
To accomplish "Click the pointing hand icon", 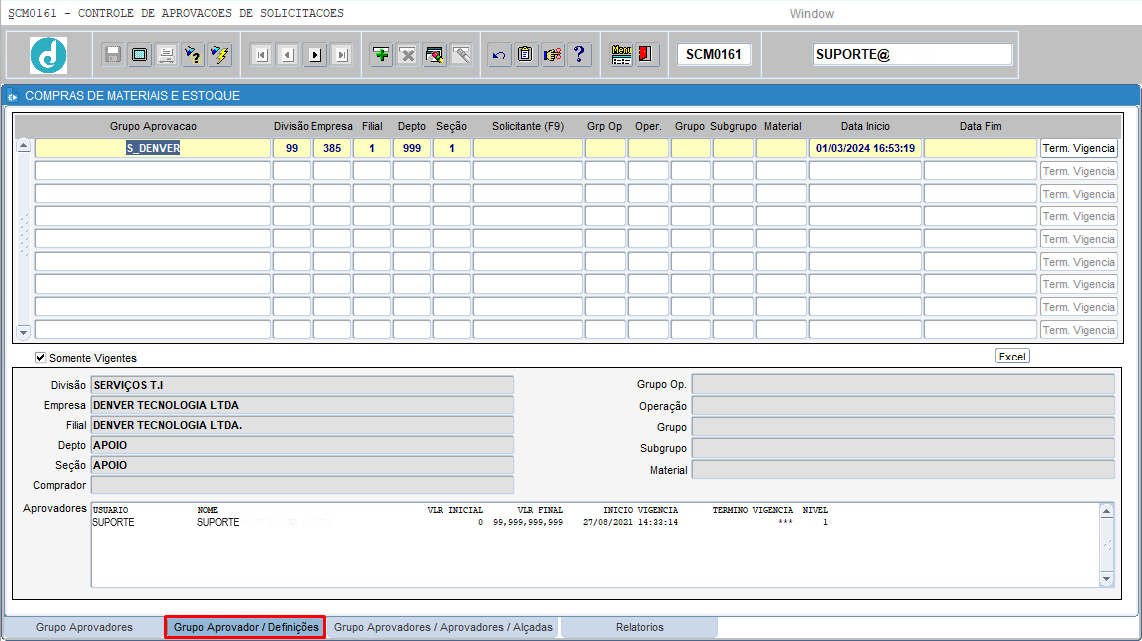I will click(553, 55).
